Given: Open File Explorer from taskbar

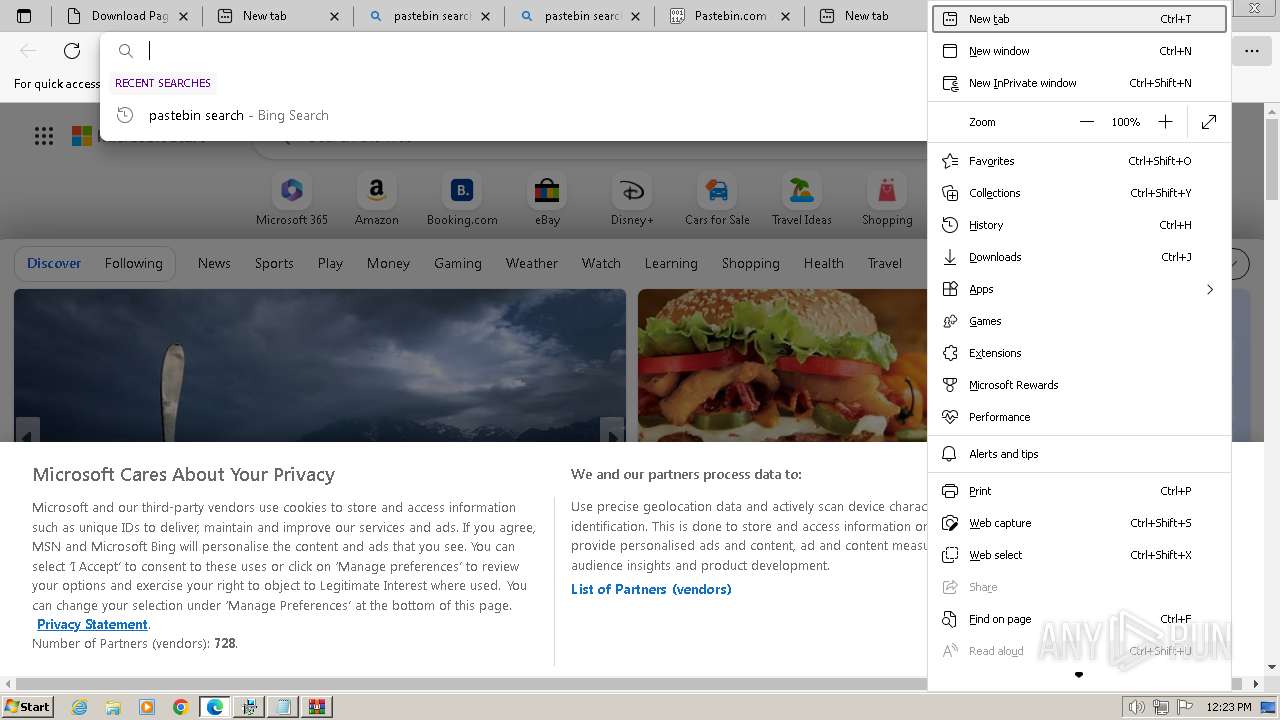Looking at the screenshot, I should pyautogui.click(x=114, y=706).
